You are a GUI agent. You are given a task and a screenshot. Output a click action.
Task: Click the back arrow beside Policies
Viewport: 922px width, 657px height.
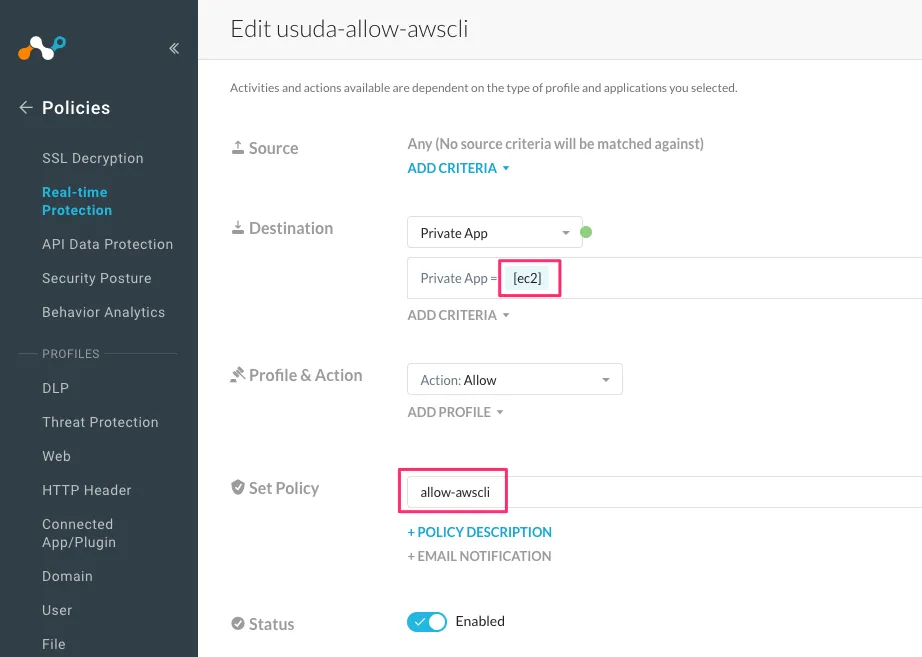(26, 108)
